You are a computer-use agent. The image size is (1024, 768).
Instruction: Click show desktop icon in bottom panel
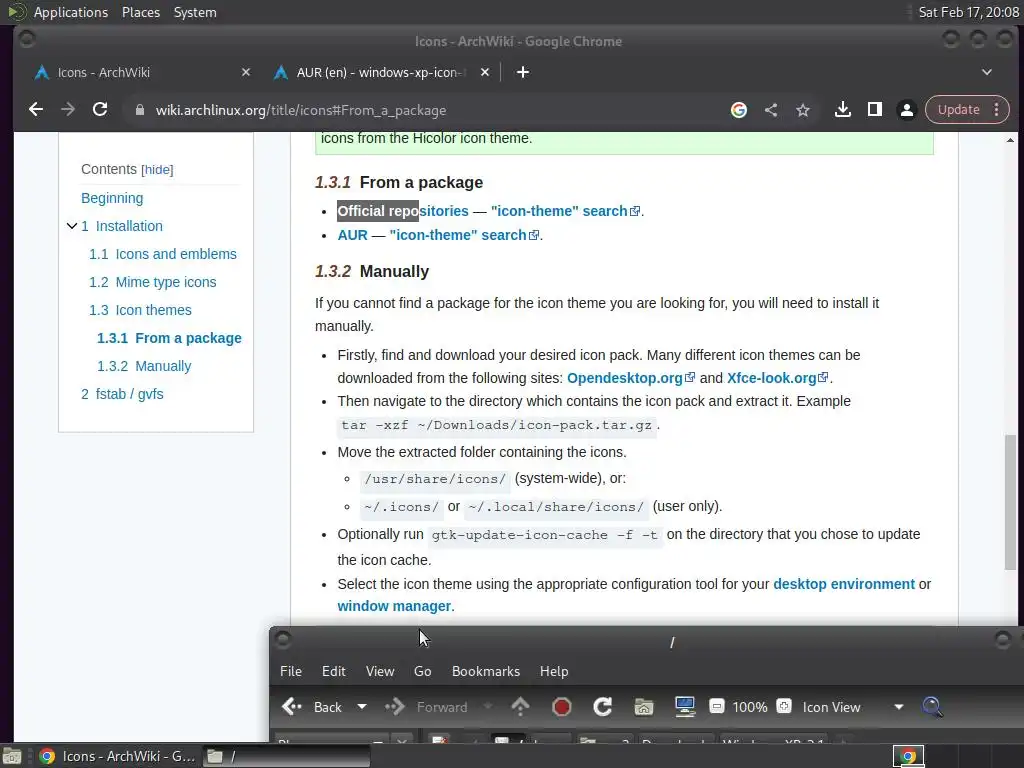pos(12,757)
